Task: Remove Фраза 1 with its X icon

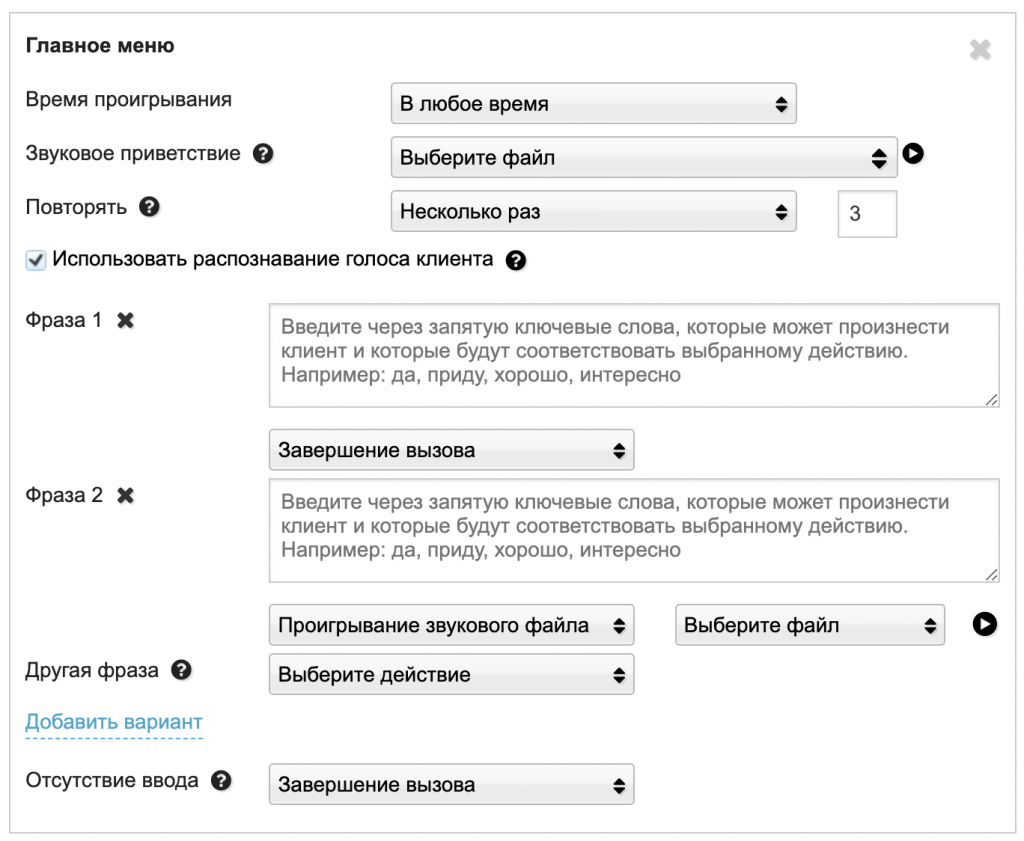Action: click(125, 321)
